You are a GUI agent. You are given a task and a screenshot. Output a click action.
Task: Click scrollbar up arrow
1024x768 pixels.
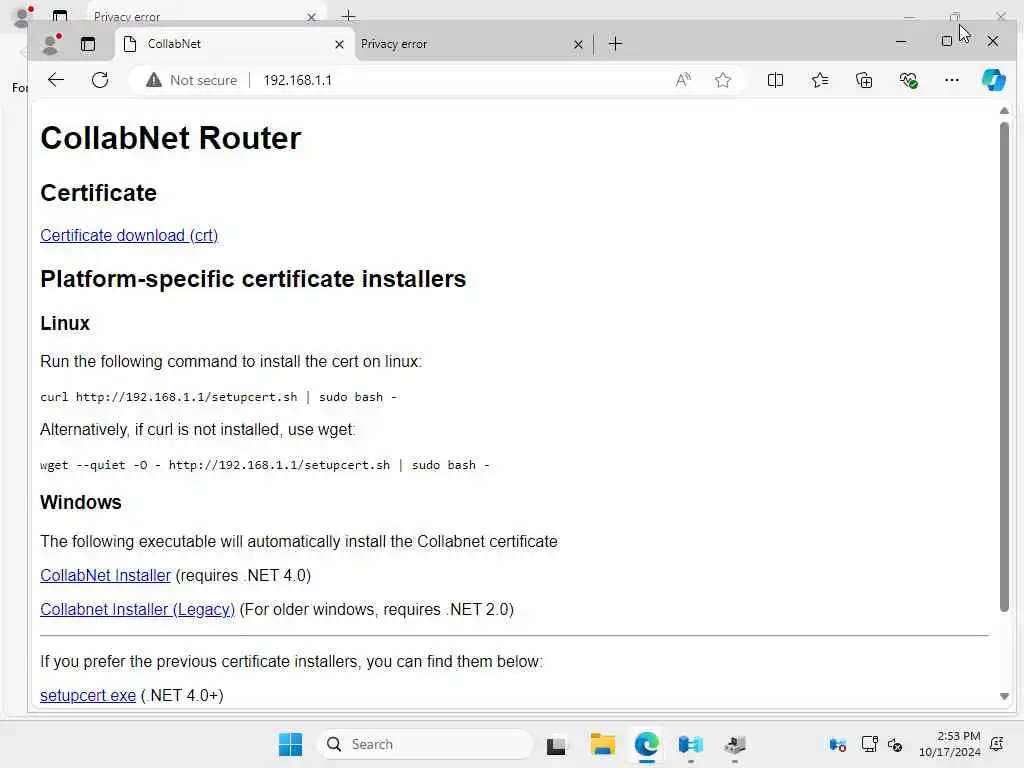tap(1004, 110)
